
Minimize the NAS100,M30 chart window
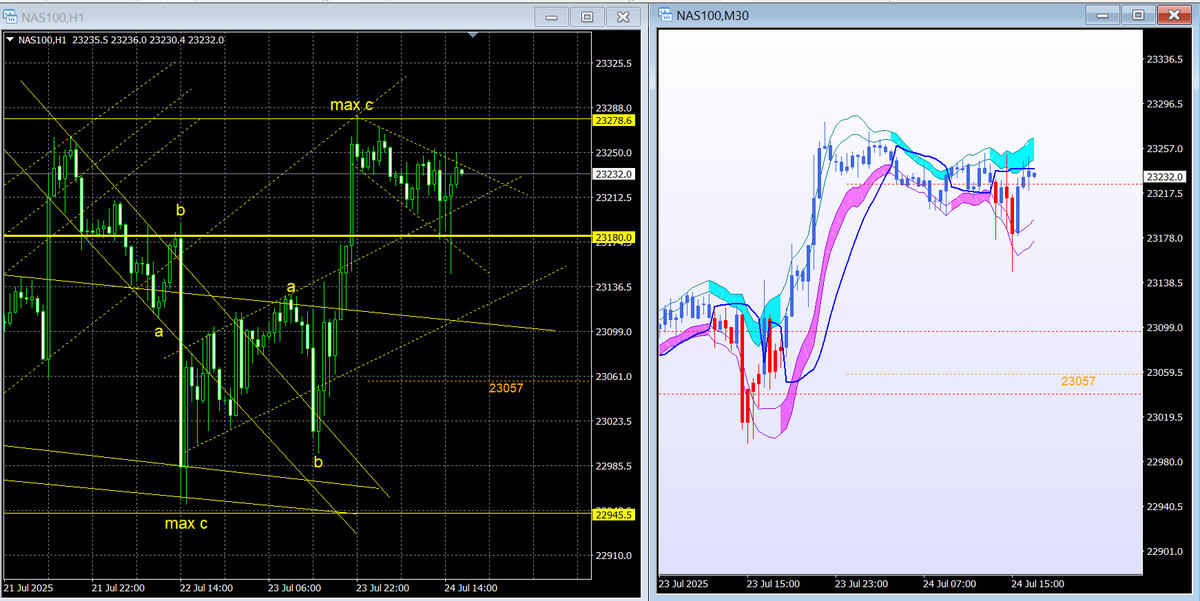tap(1104, 14)
